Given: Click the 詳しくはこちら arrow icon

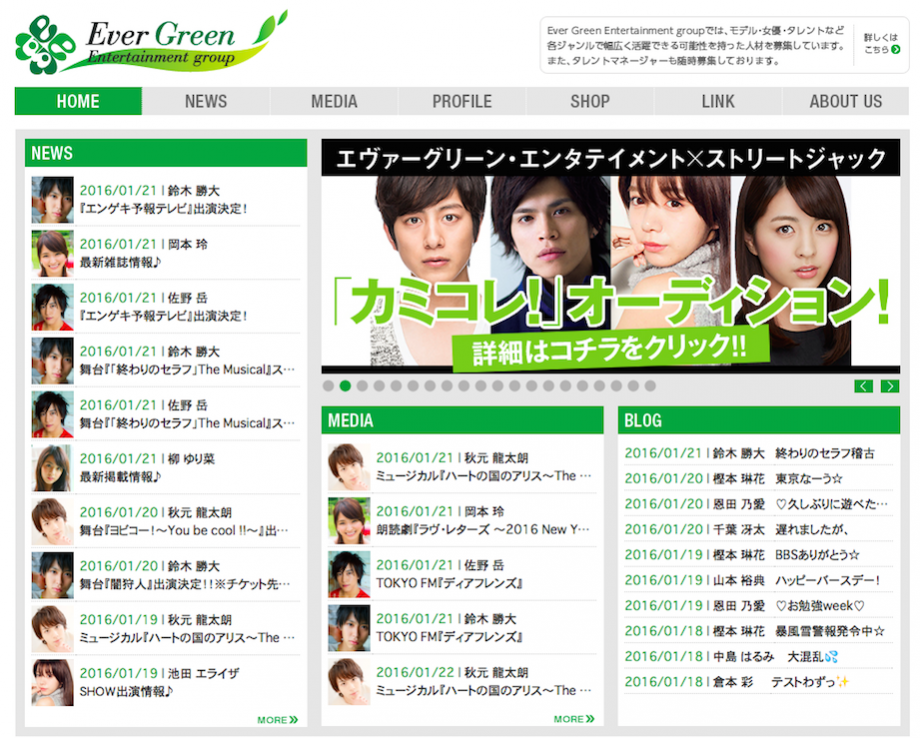Looking at the screenshot, I should tap(895, 49).
